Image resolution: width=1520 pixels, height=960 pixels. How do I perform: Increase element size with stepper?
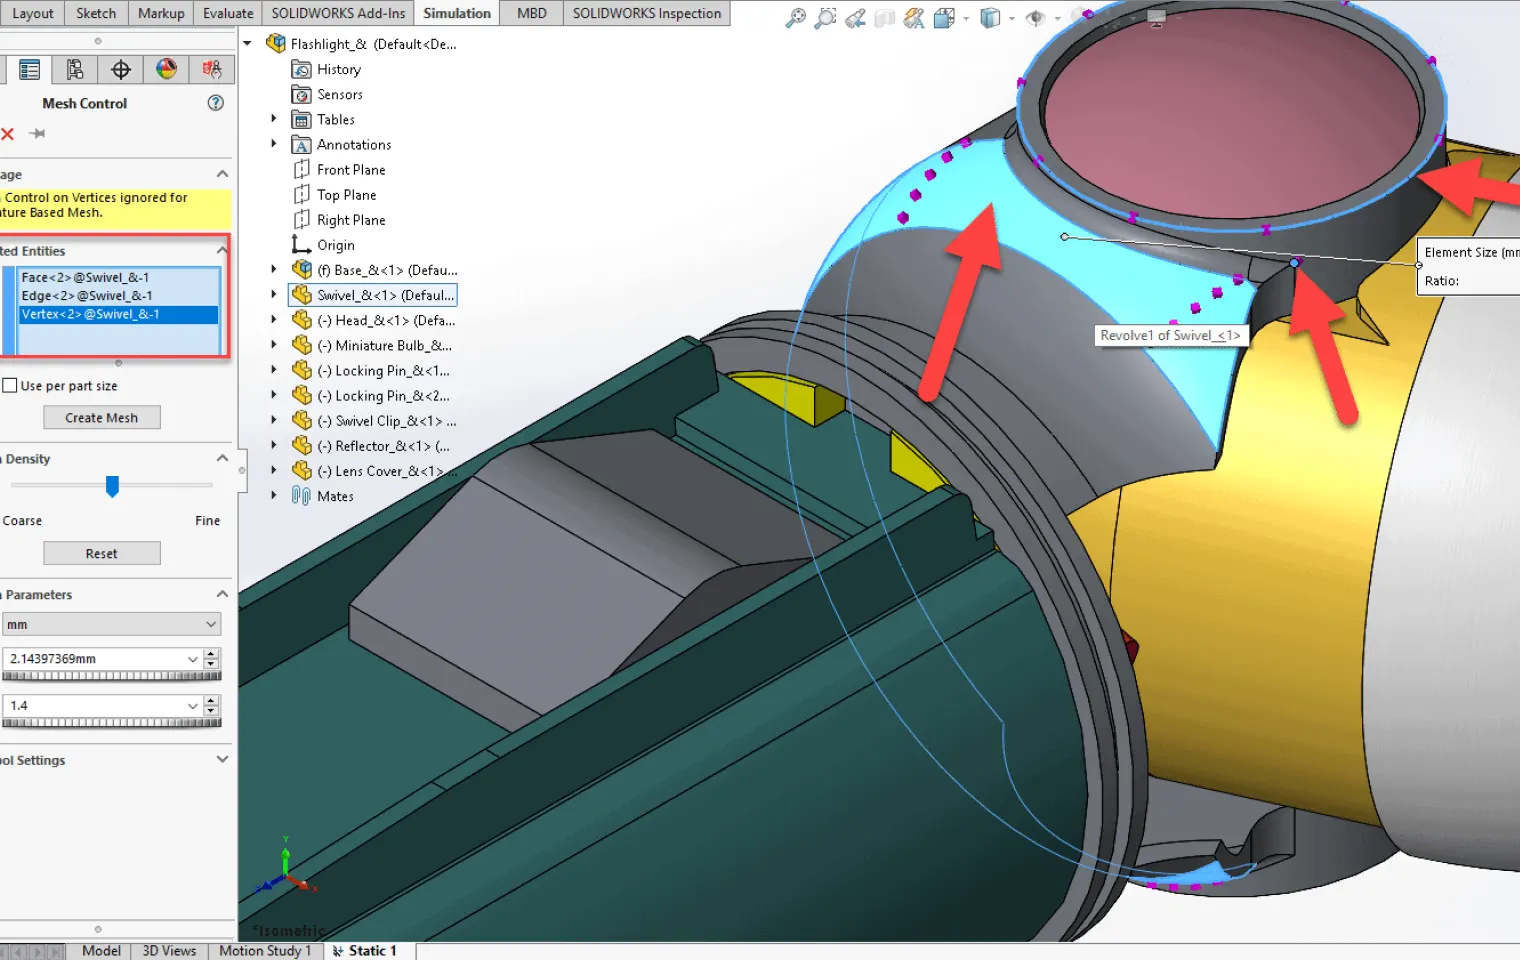(211, 654)
